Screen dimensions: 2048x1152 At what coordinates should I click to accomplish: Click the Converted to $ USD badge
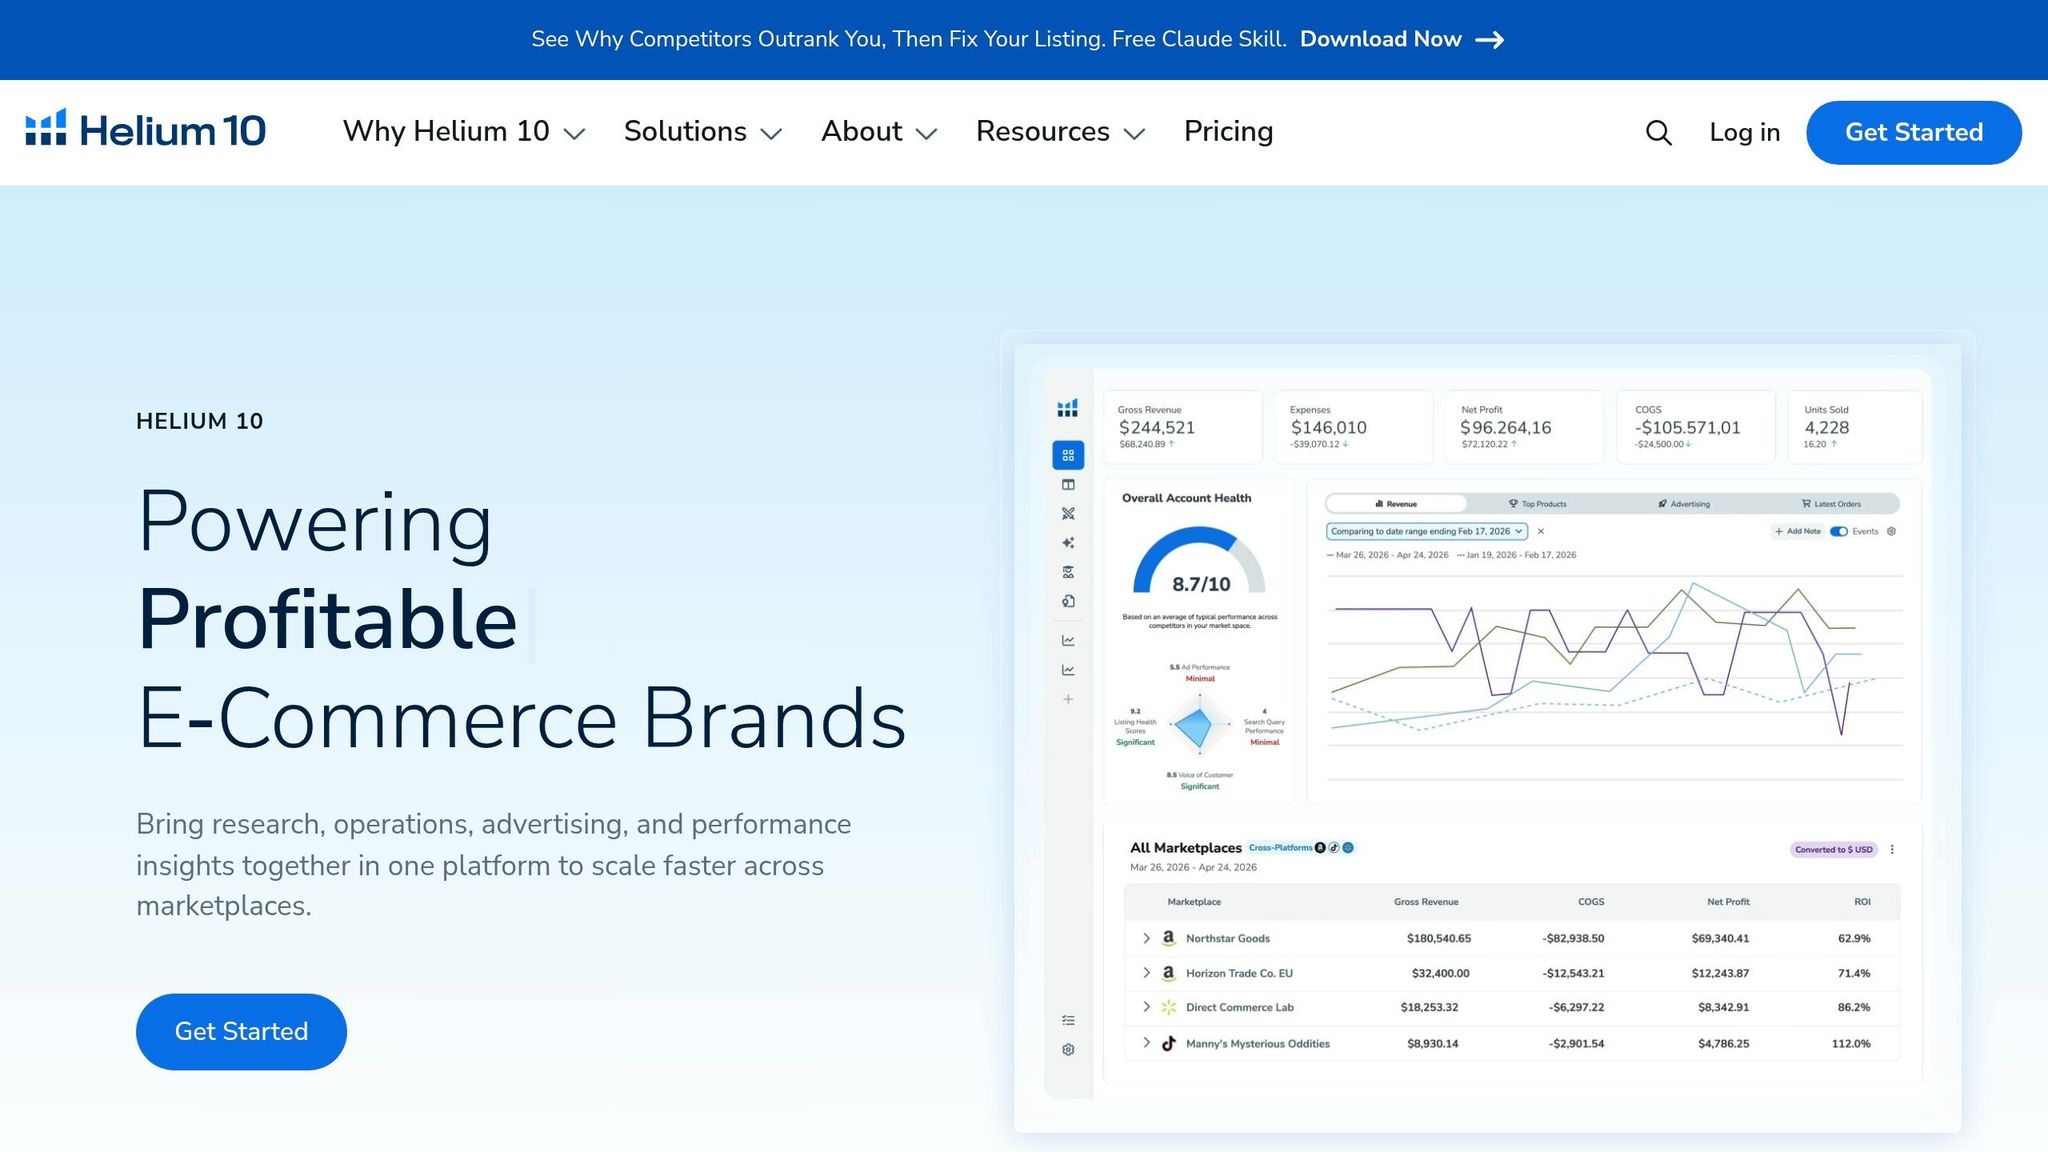pos(1834,849)
